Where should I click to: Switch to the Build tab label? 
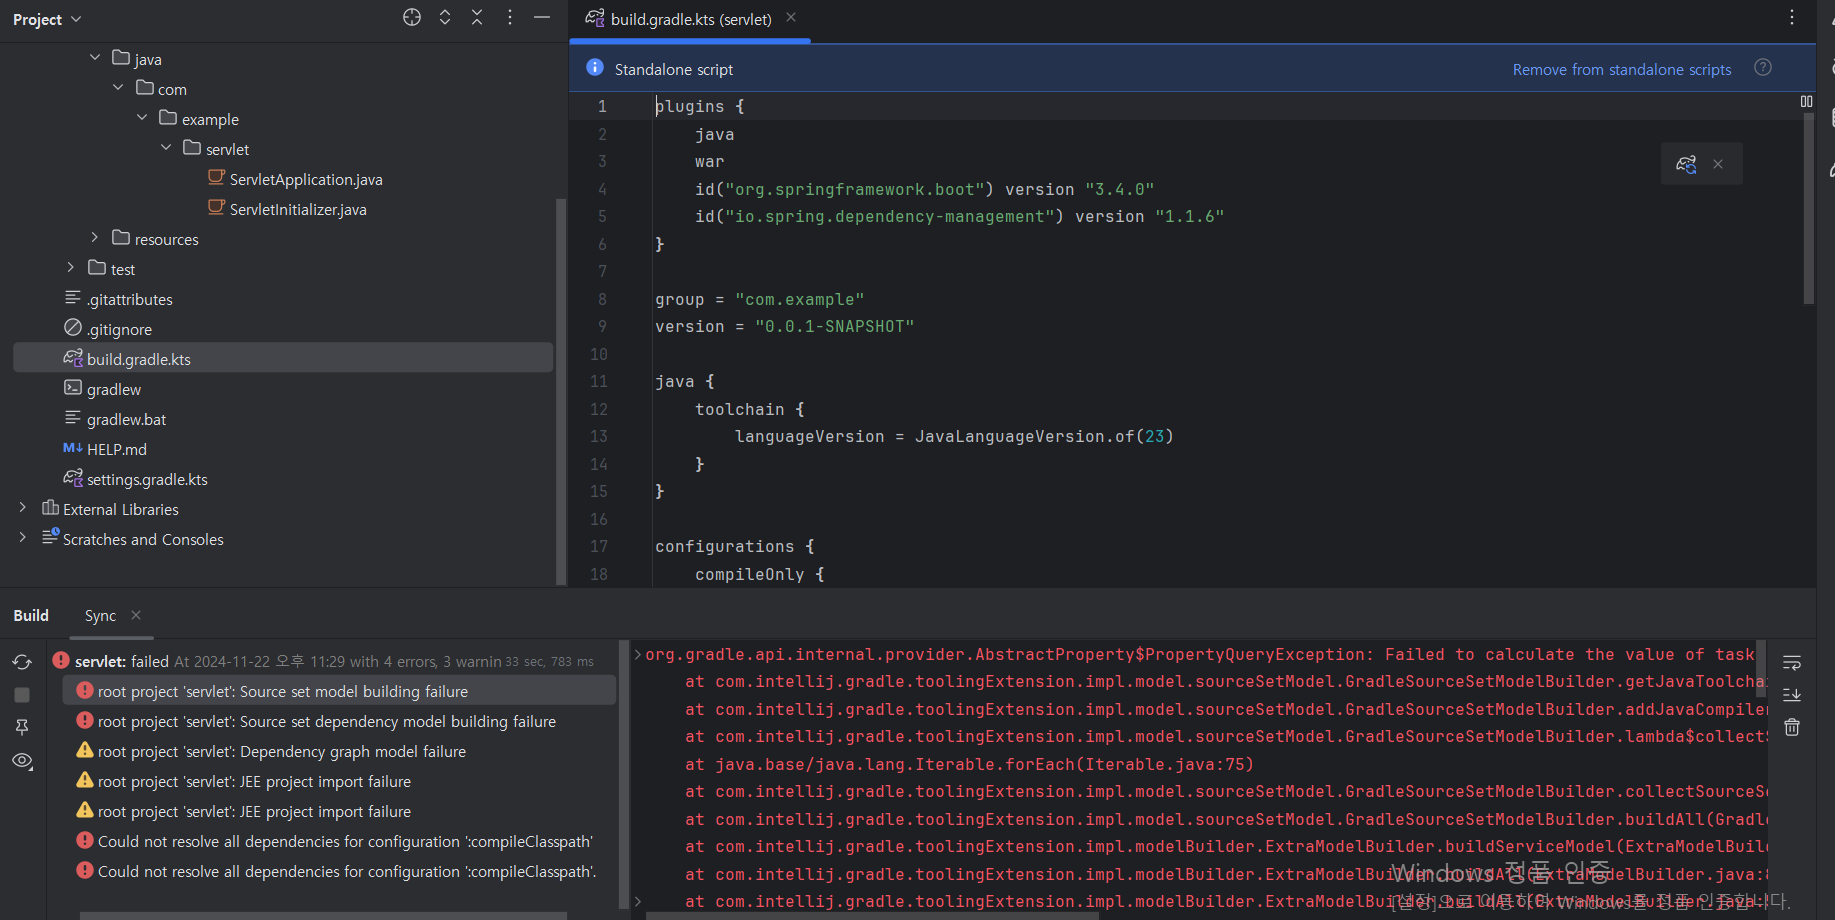coord(31,615)
